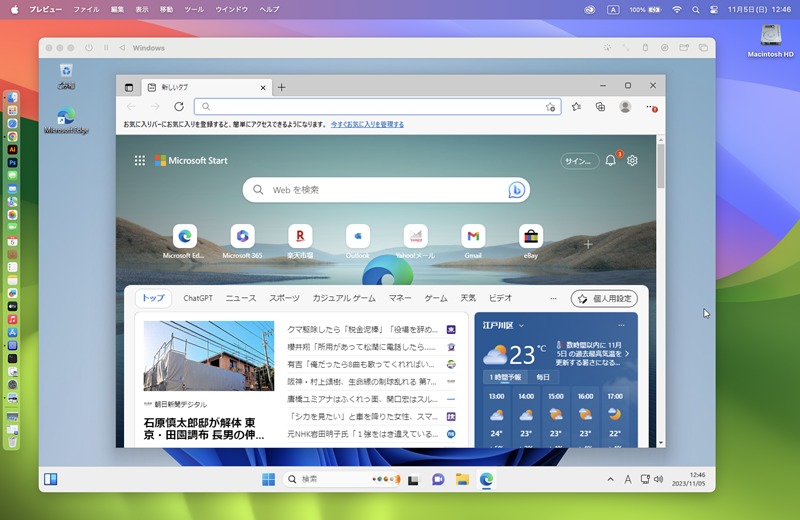Open Teams Chat icon on Windows taskbar
The height and width of the screenshot is (520, 800).
pos(438,479)
